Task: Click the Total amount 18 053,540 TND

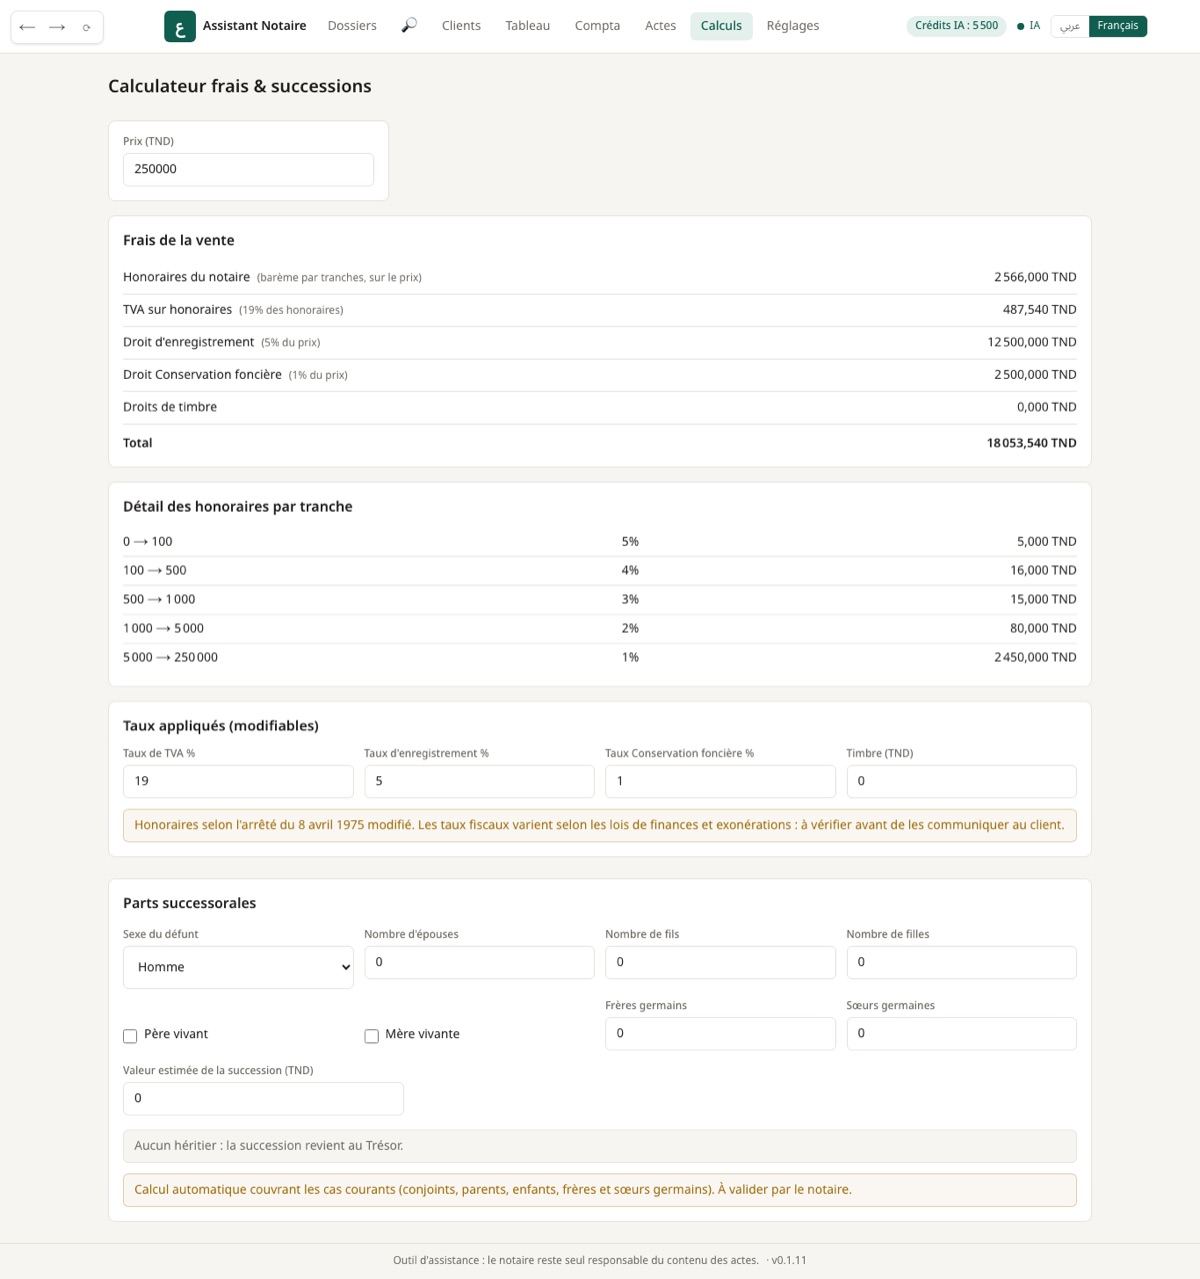Action: tap(1031, 443)
